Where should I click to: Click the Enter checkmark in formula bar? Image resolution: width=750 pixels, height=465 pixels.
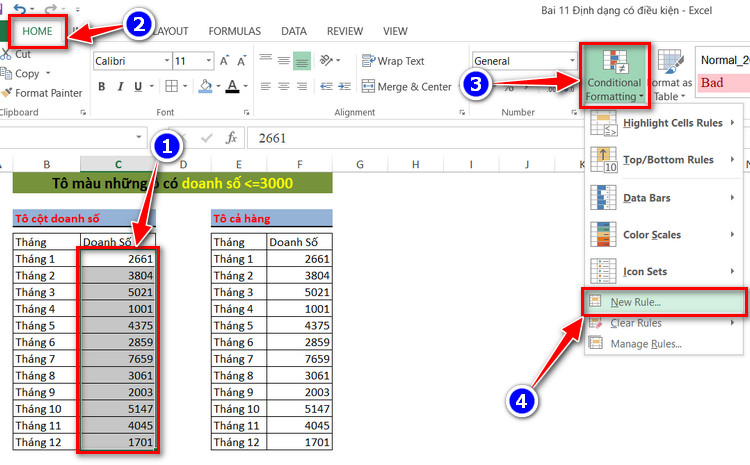[x=207, y=138]
